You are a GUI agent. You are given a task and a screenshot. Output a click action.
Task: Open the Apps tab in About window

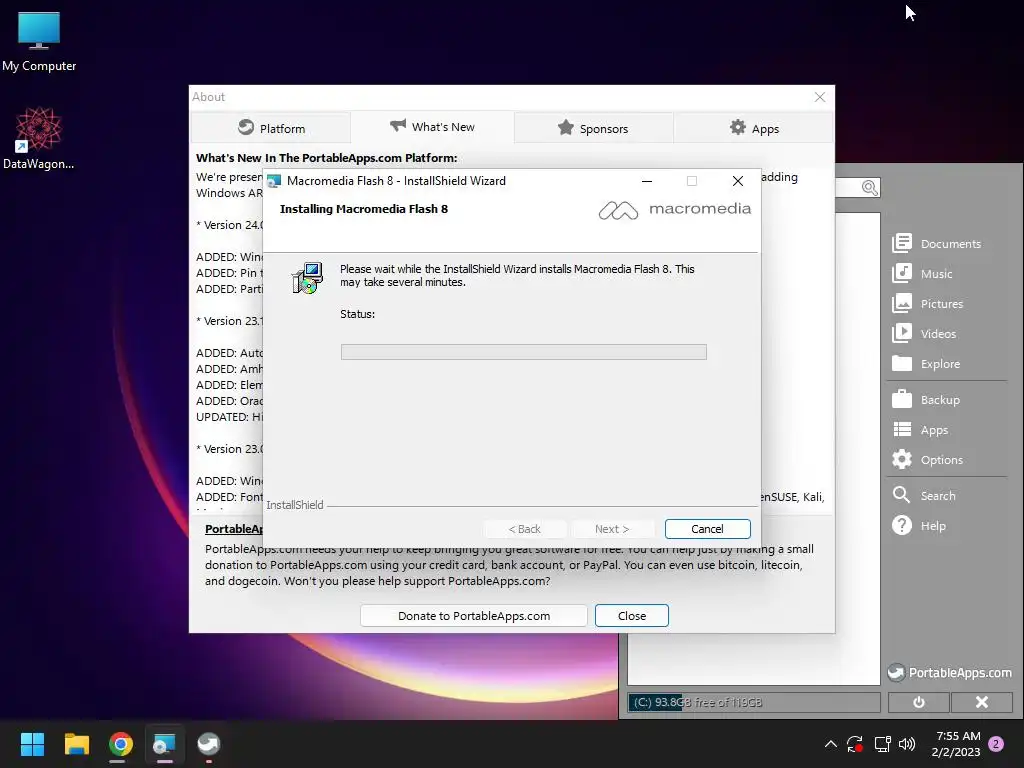[754, 128]
